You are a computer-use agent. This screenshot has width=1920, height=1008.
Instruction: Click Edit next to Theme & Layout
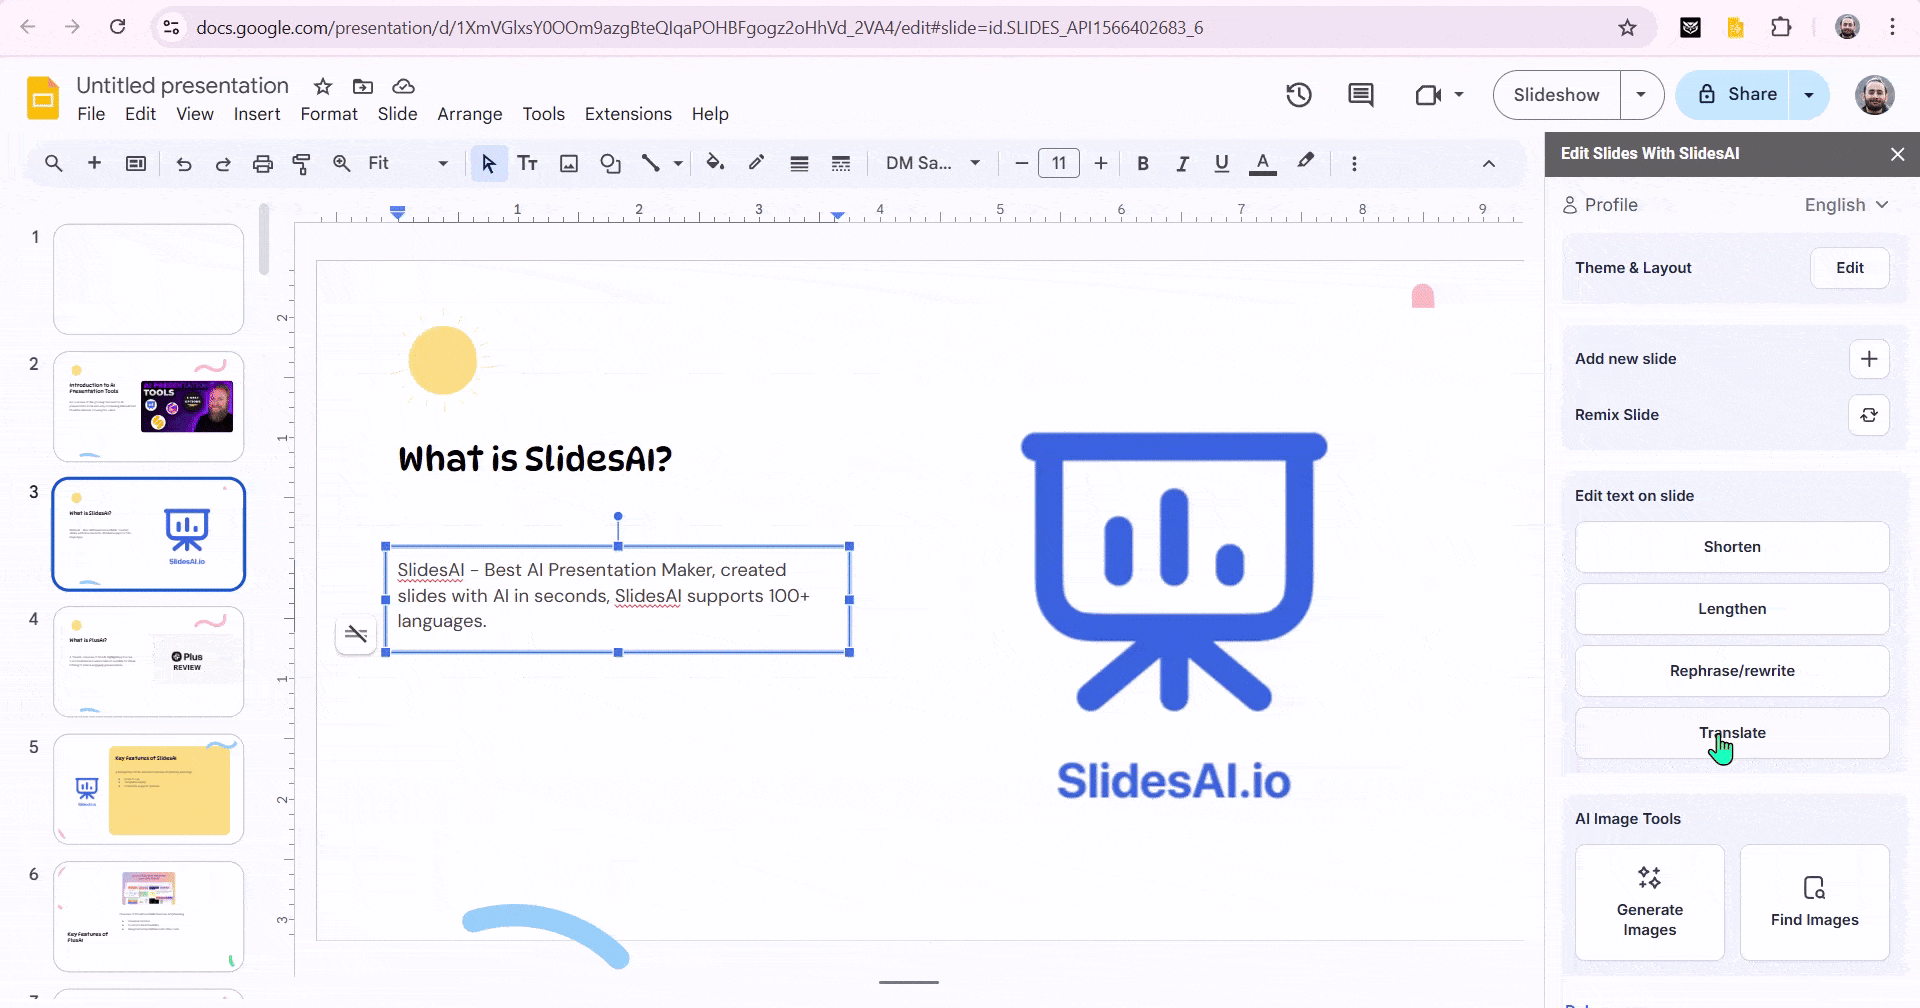coord(1849,267)
